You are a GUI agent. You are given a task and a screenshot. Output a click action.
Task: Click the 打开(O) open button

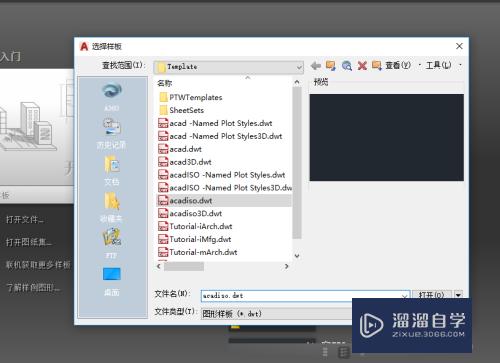pos(432,295)
